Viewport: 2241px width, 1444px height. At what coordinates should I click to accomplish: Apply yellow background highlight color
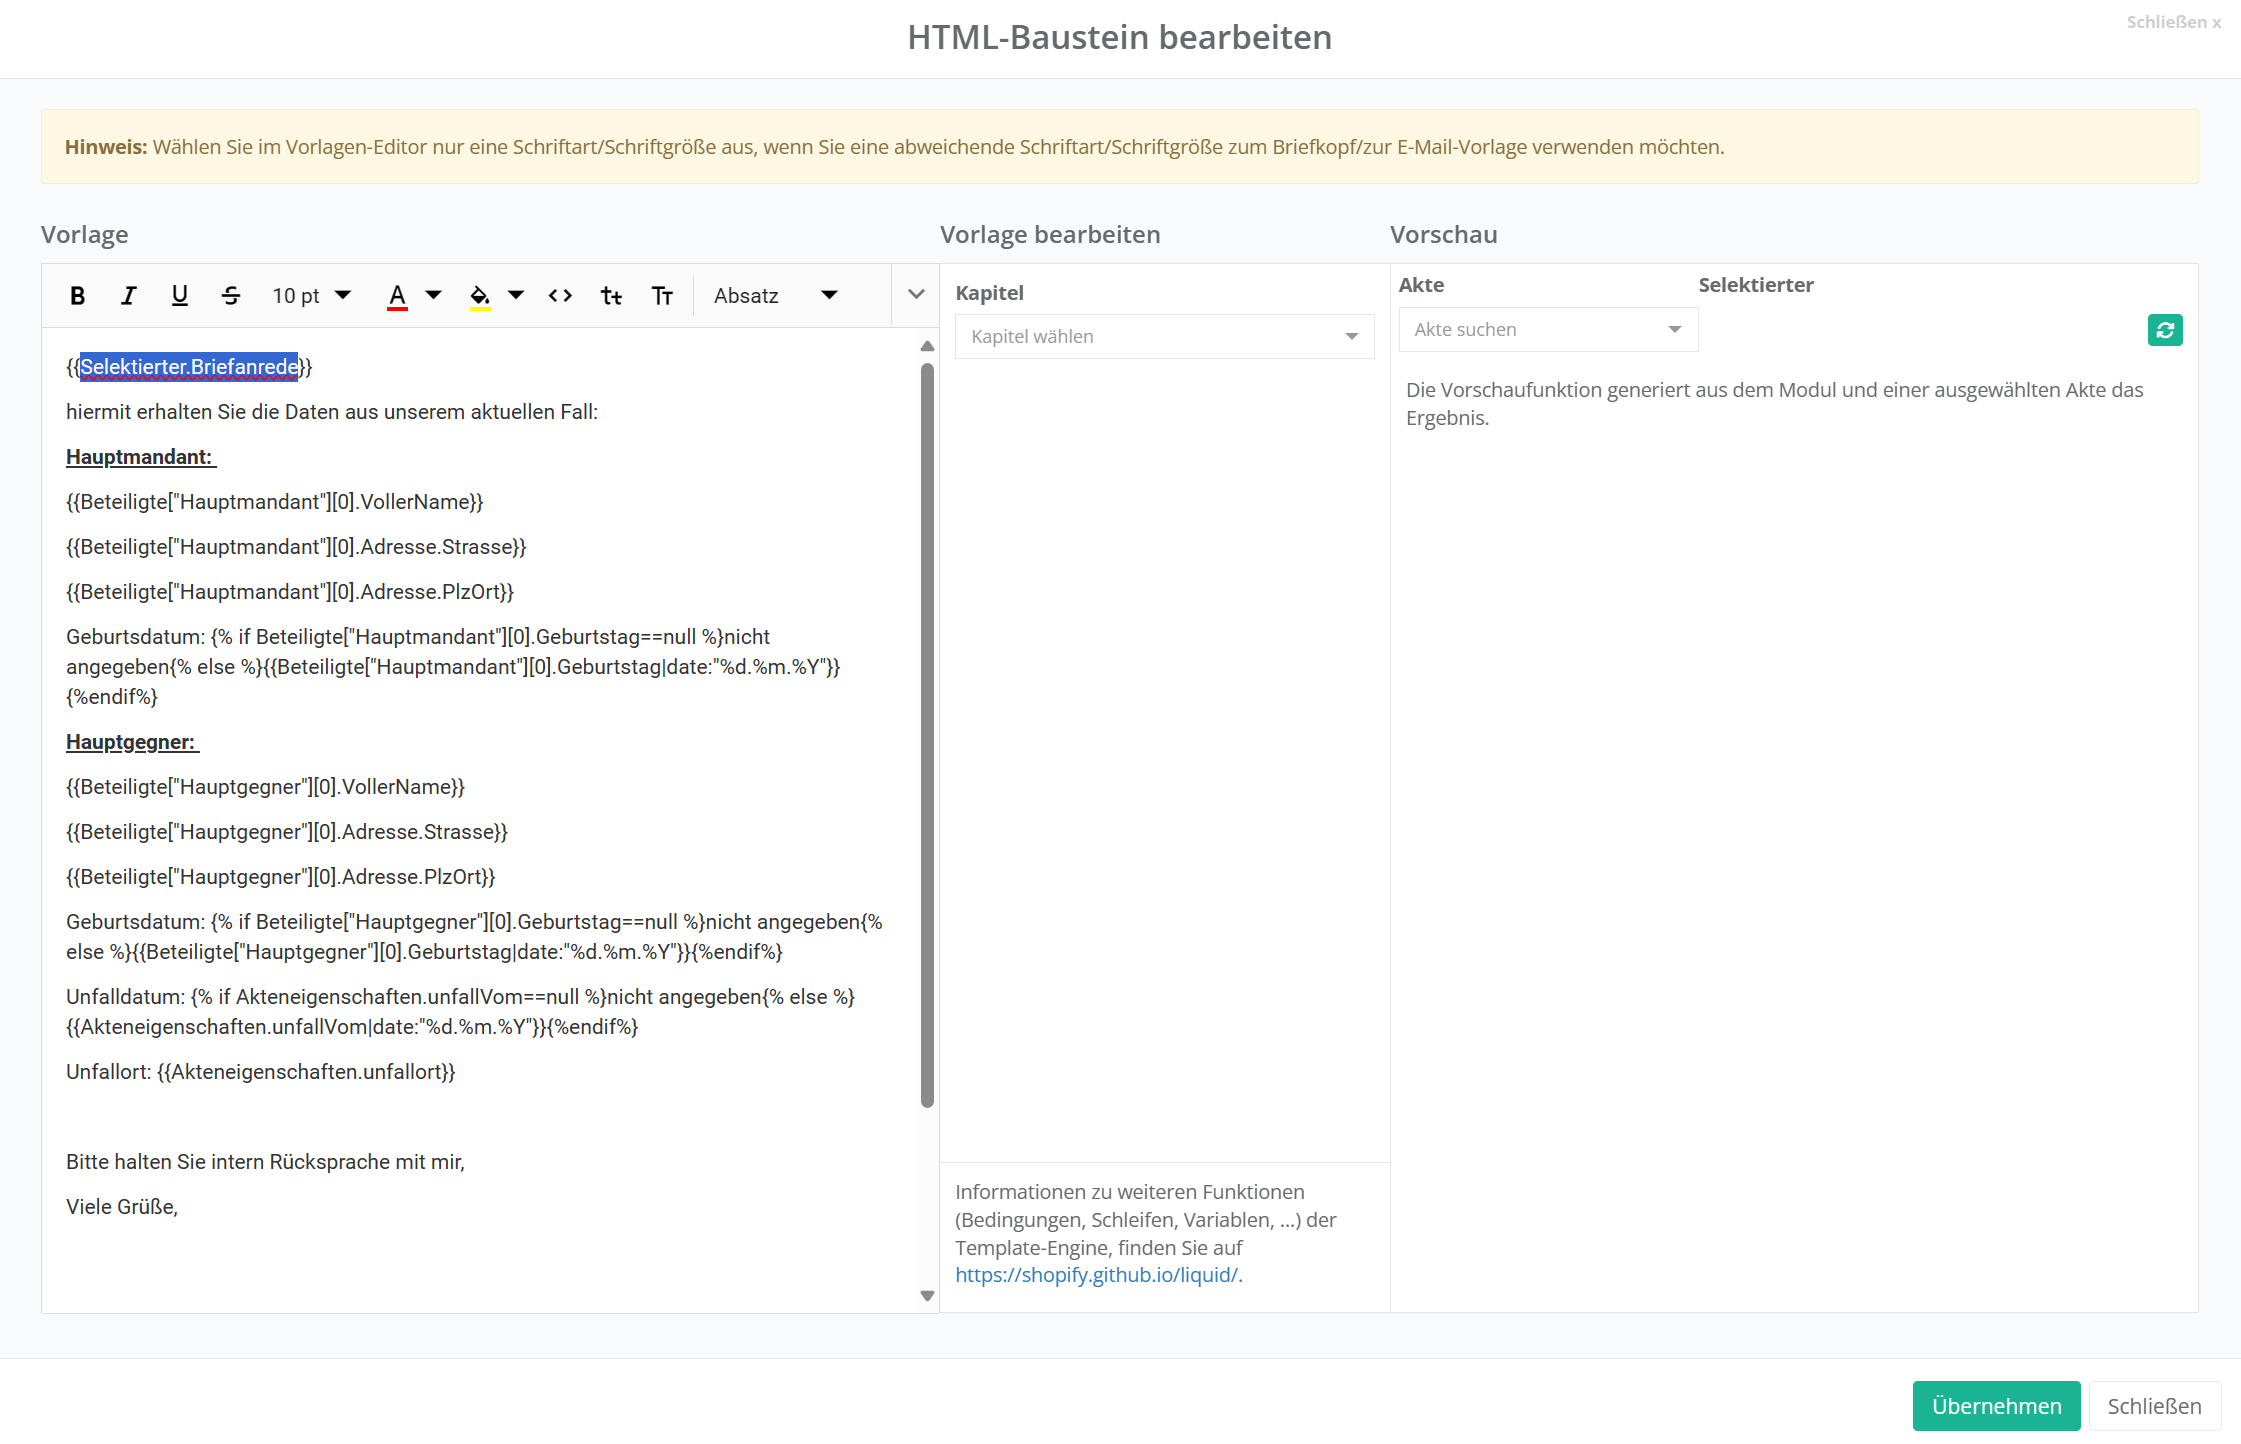480,296
